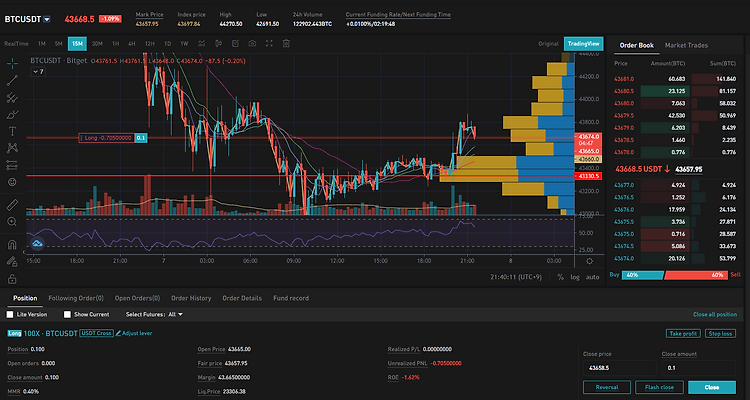Switch chart to TradingView view
Image resolution: width=750 pixels, height=400 pixels.
(583, 44)
